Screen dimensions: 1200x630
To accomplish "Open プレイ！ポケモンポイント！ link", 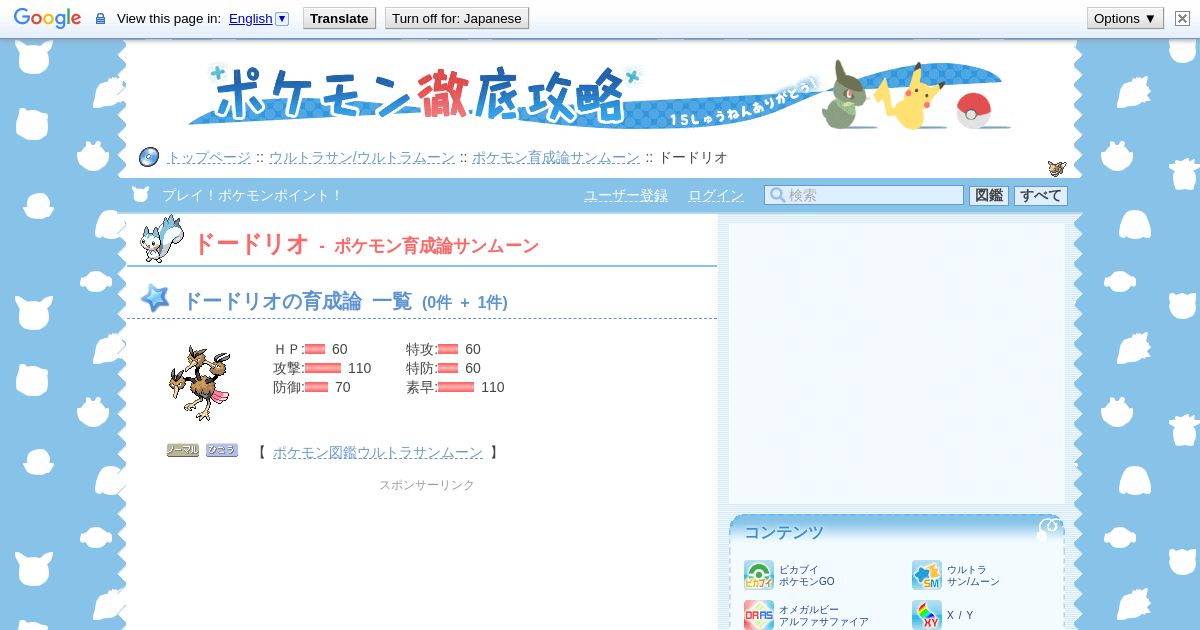I will click(252, 196).
